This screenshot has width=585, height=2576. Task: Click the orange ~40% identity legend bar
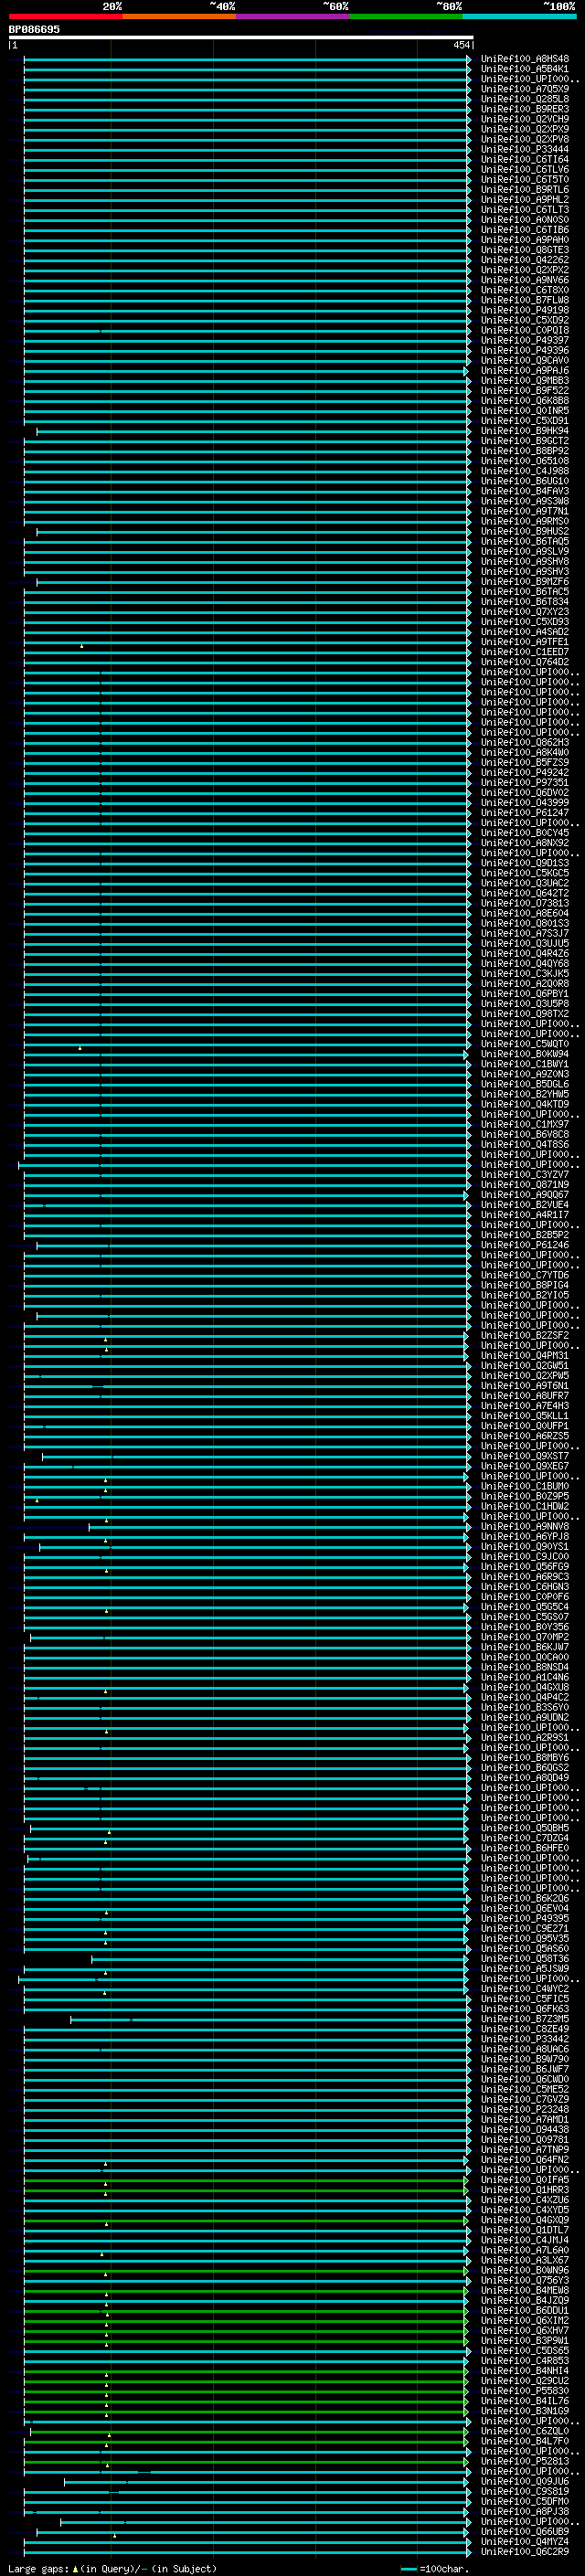(180, 16)
